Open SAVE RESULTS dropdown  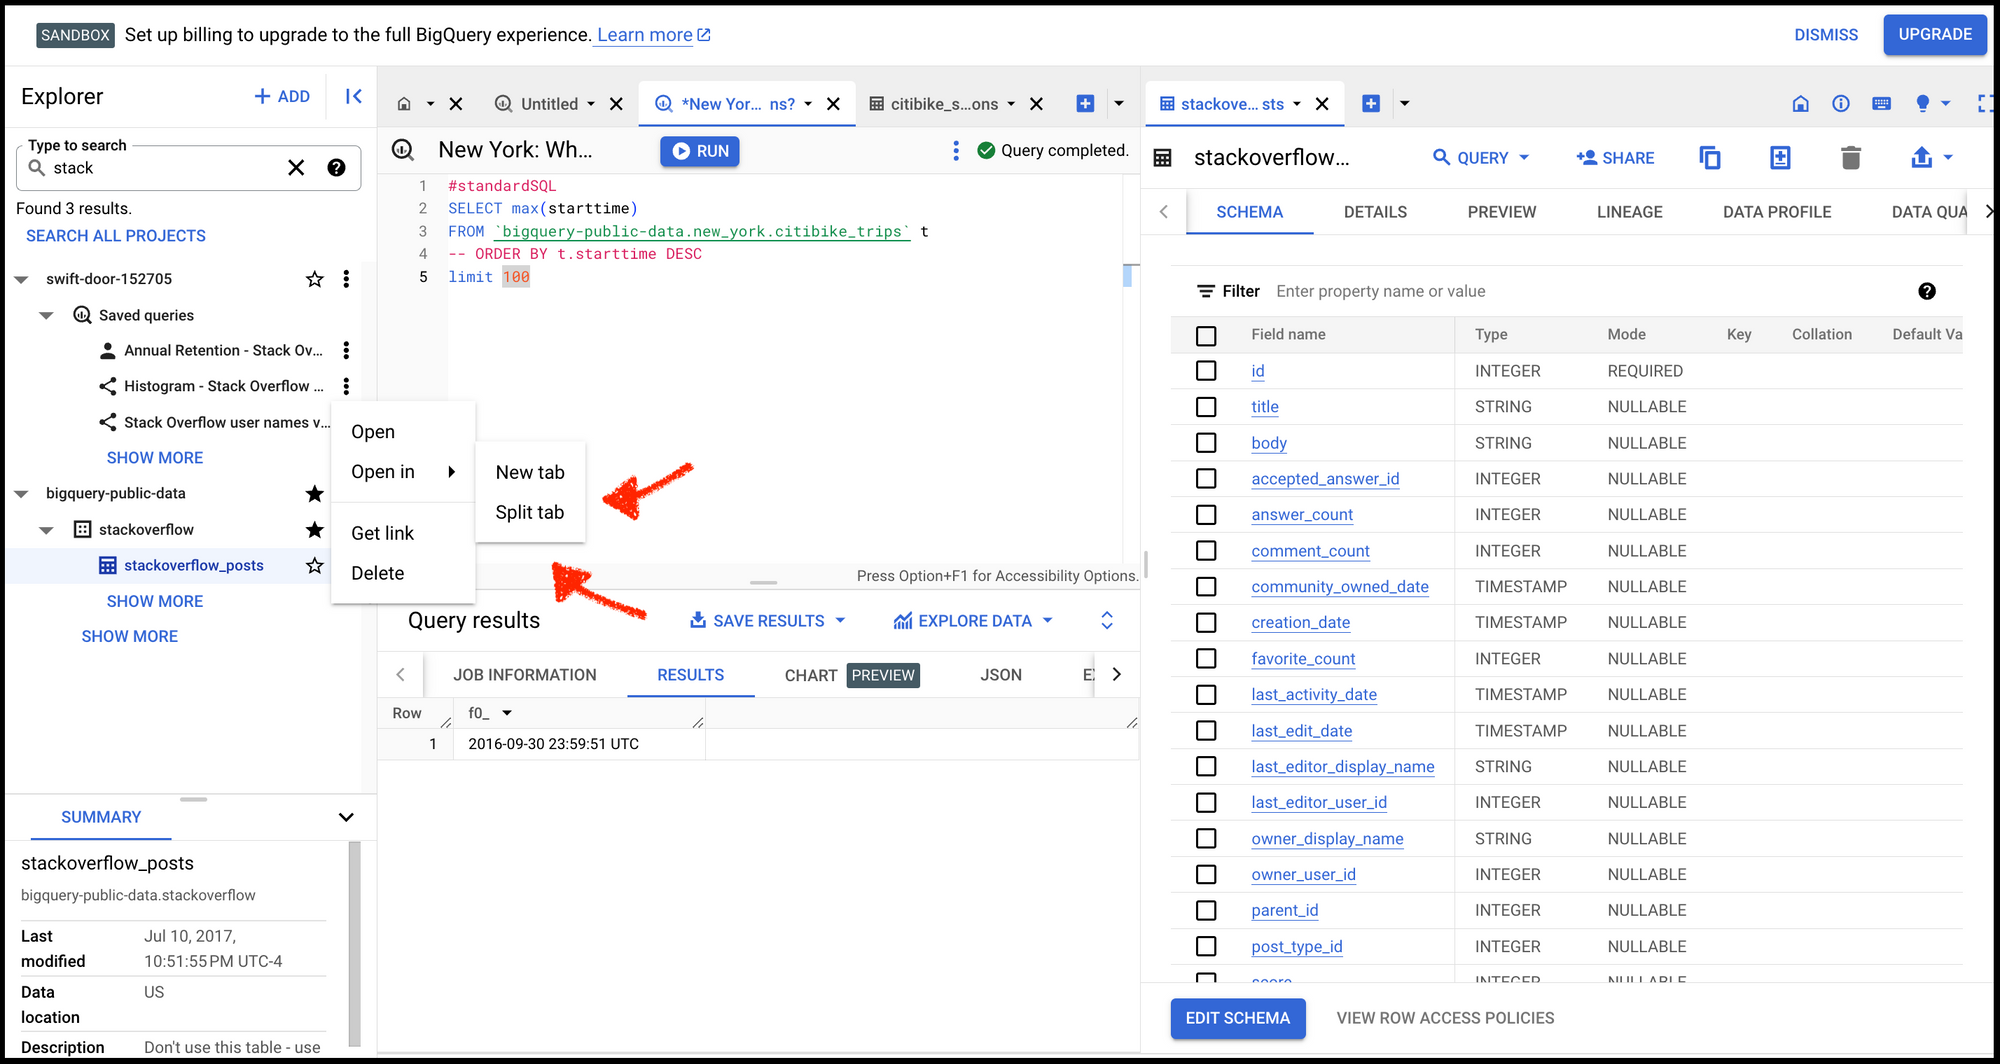click(768, 621)
